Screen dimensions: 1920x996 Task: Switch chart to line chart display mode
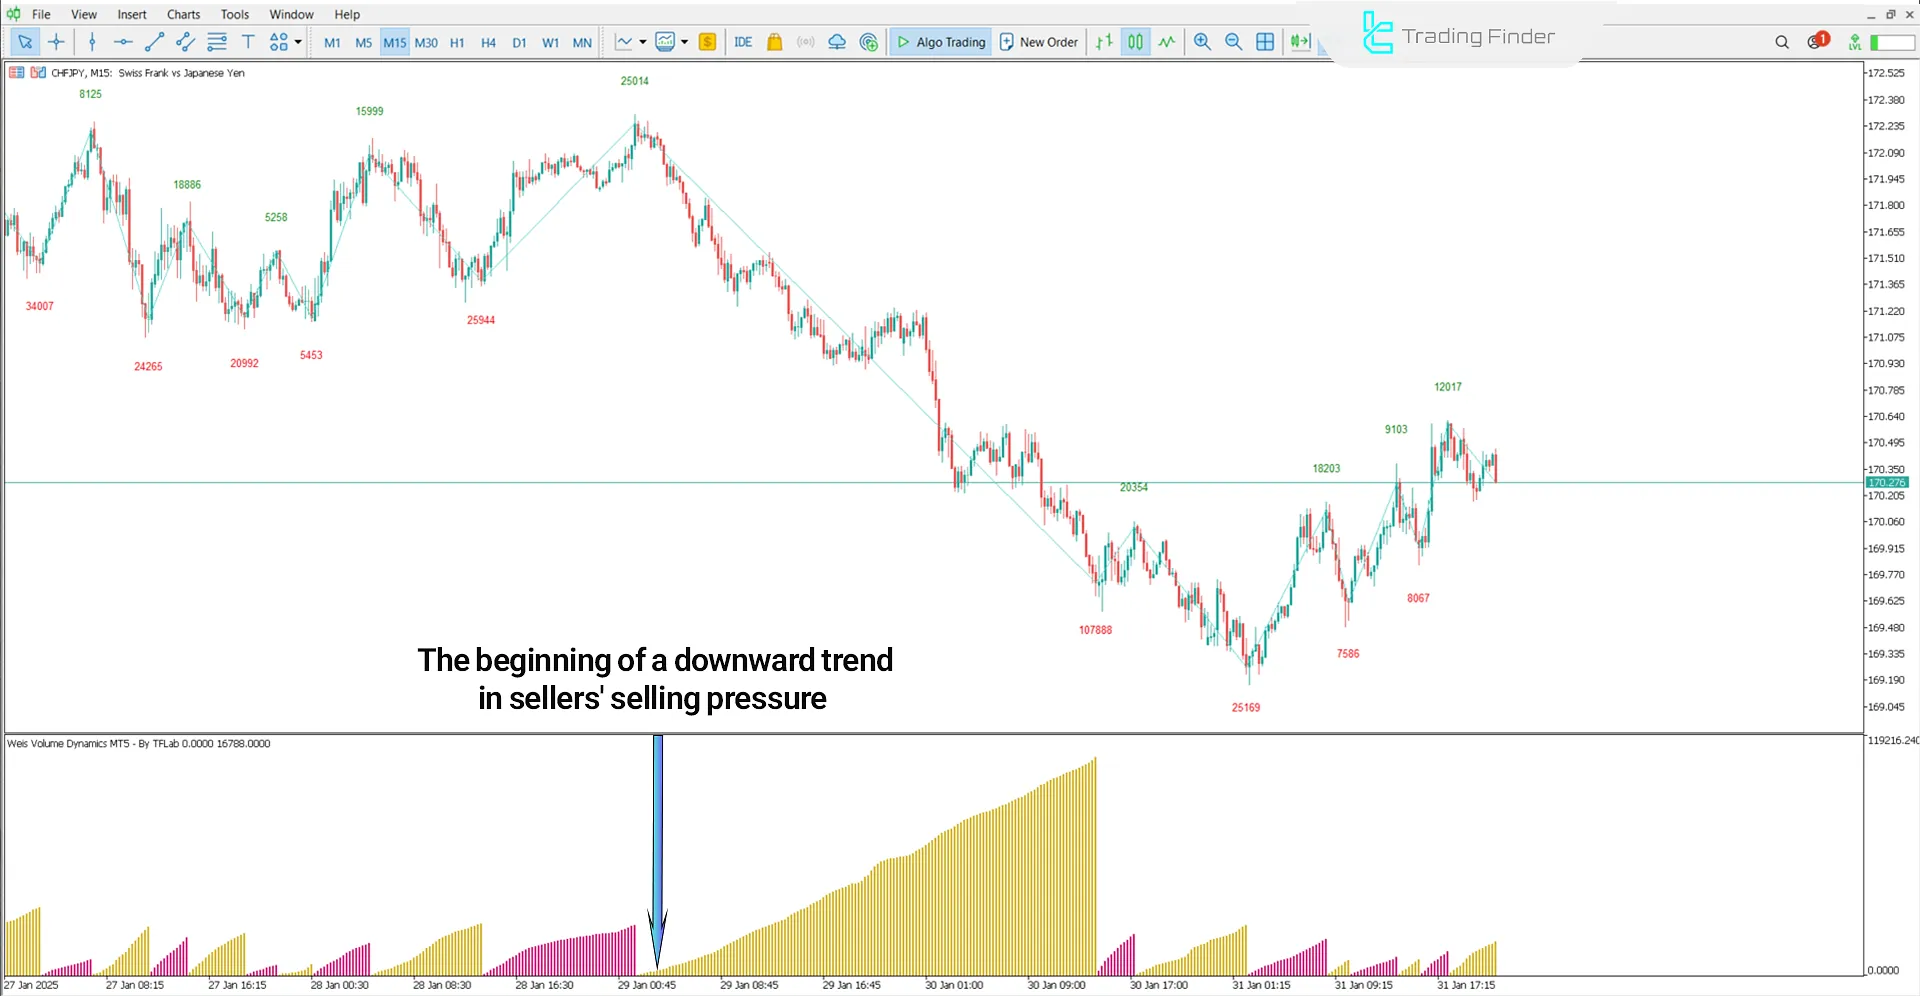[1167, 42]
